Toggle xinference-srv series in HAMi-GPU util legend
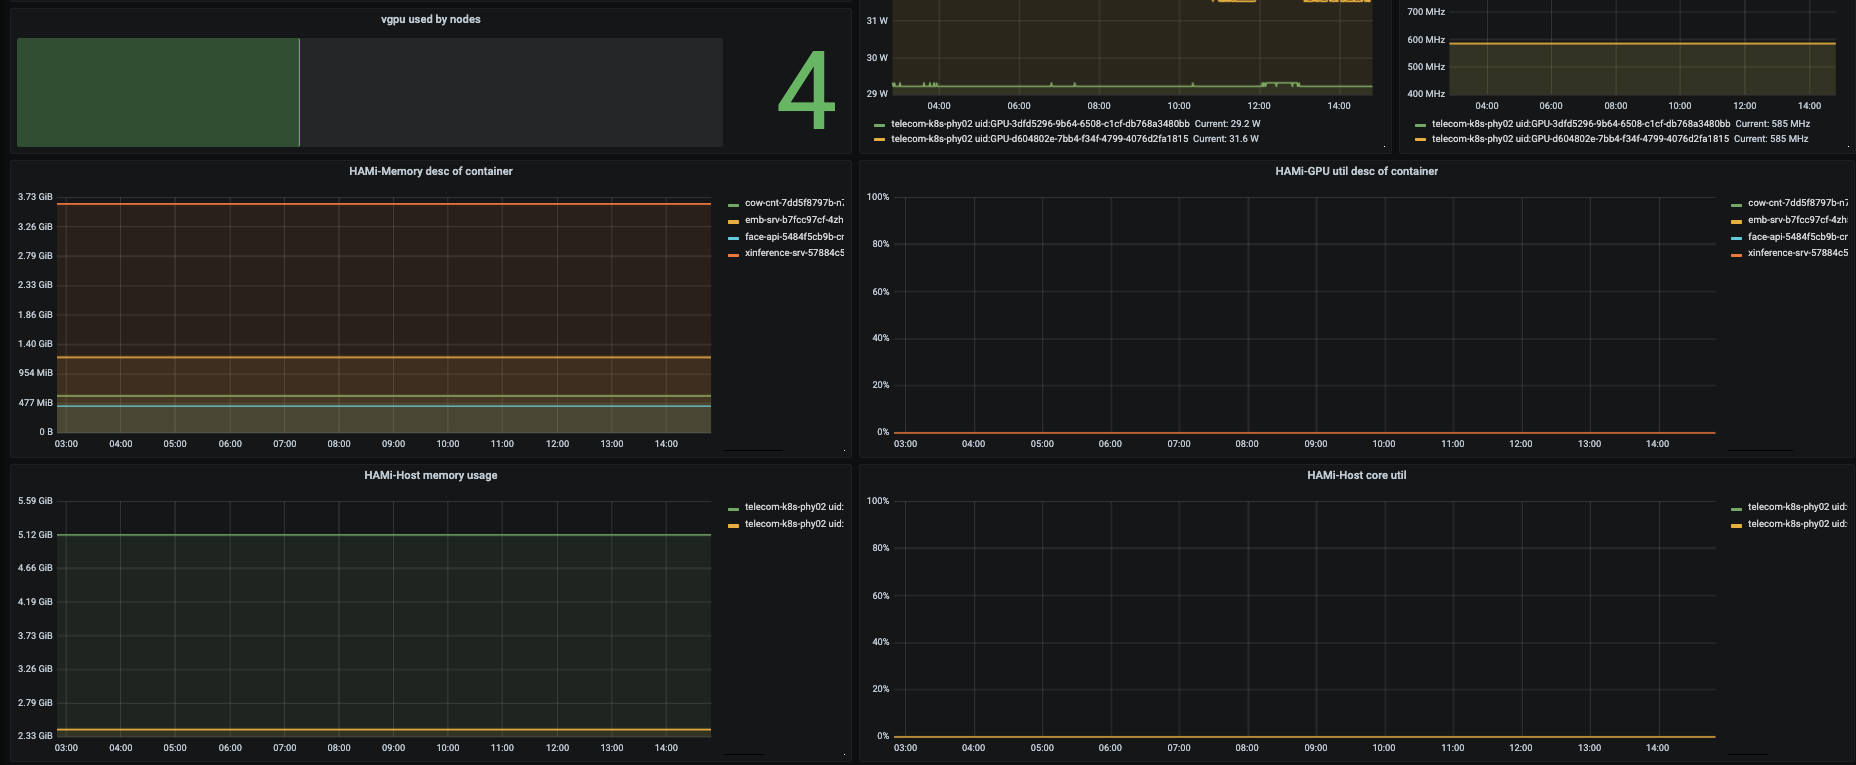 1797,253
